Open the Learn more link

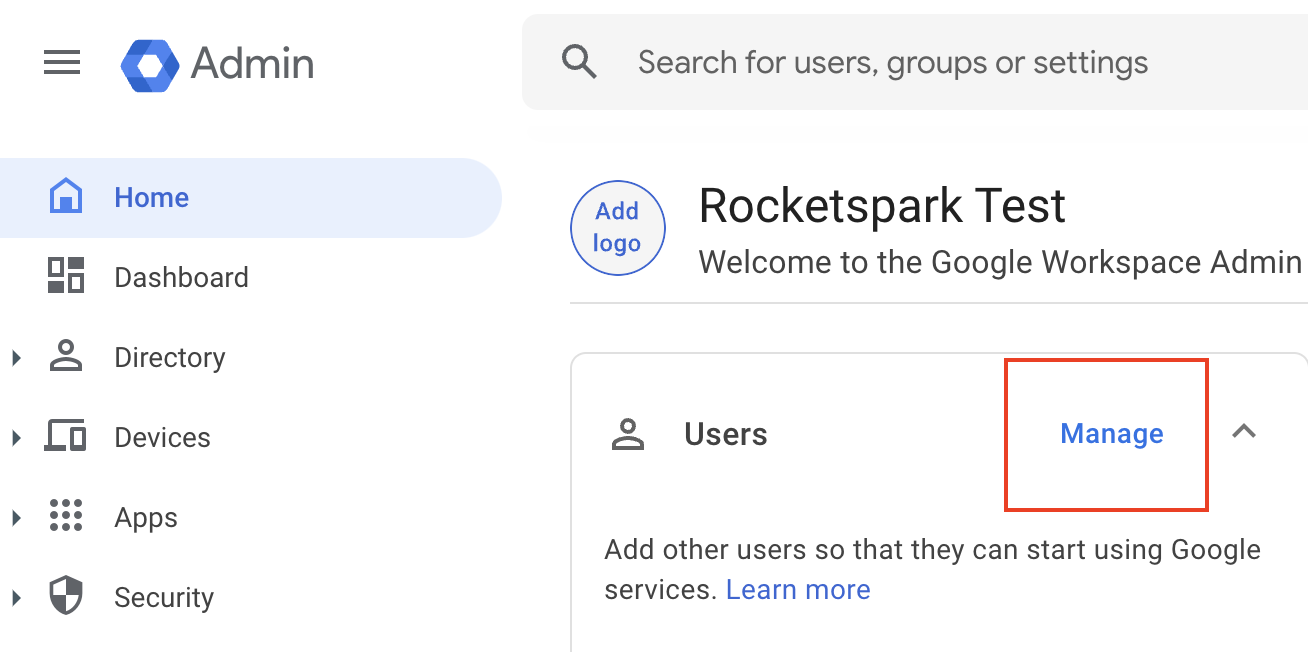(x=798, y=590)
